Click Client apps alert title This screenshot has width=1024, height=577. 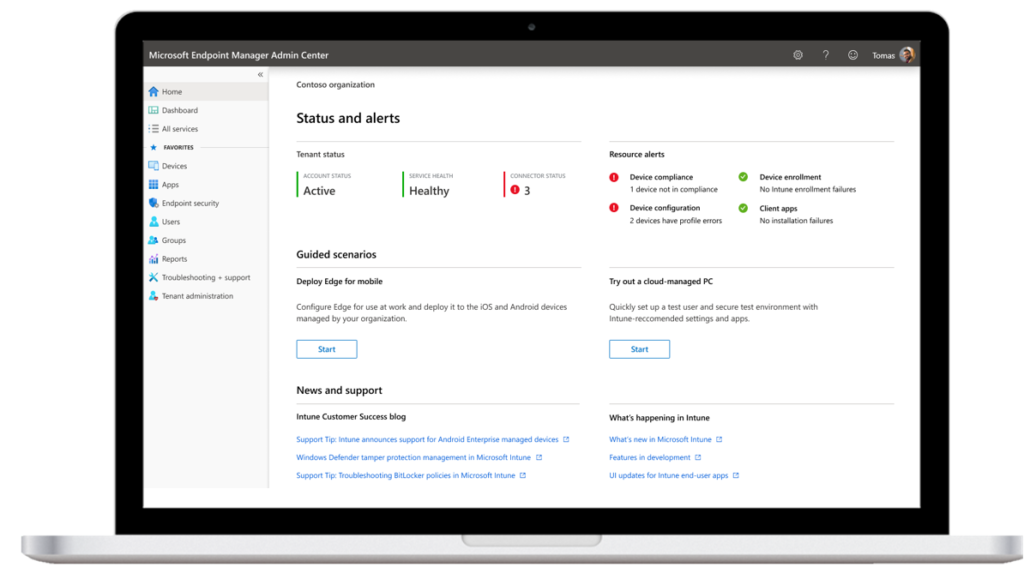pos(778,208)
